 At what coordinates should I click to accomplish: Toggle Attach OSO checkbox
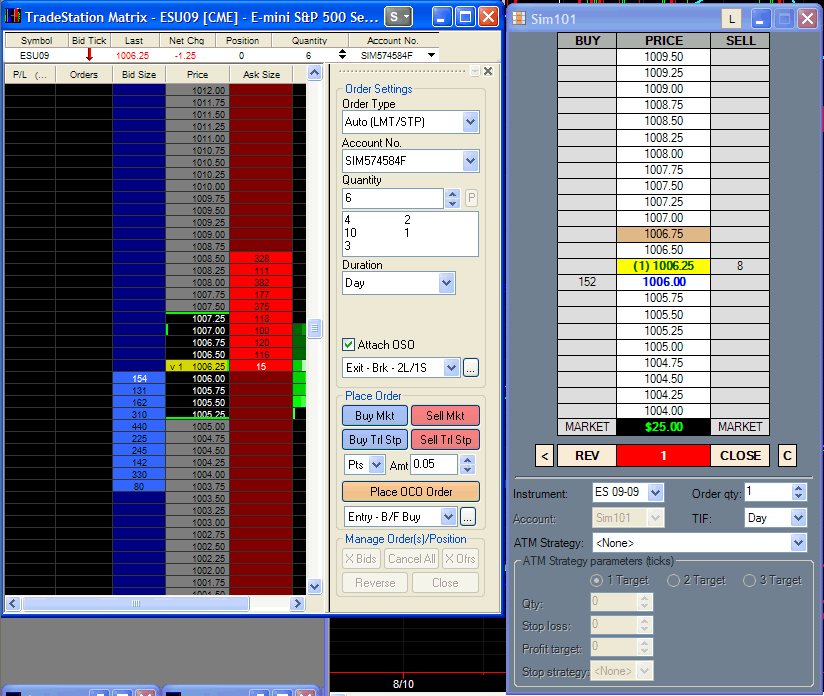point(348,345)
